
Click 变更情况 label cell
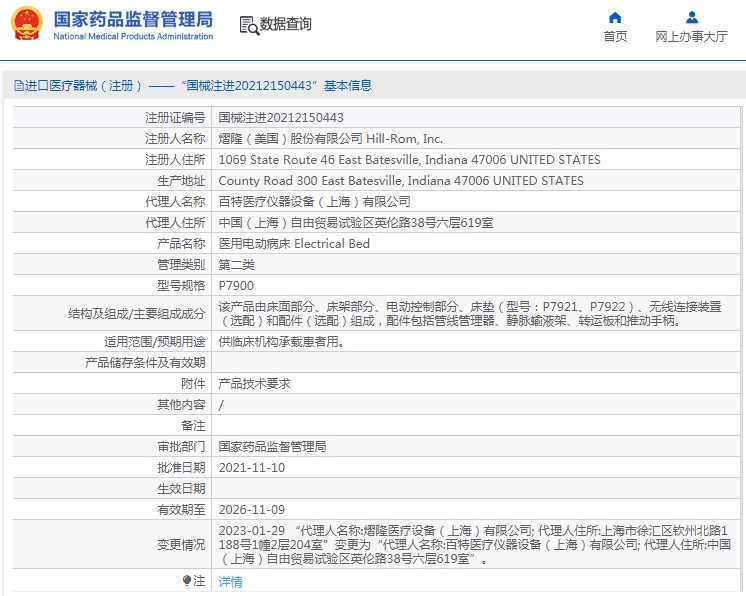(112, 544)
